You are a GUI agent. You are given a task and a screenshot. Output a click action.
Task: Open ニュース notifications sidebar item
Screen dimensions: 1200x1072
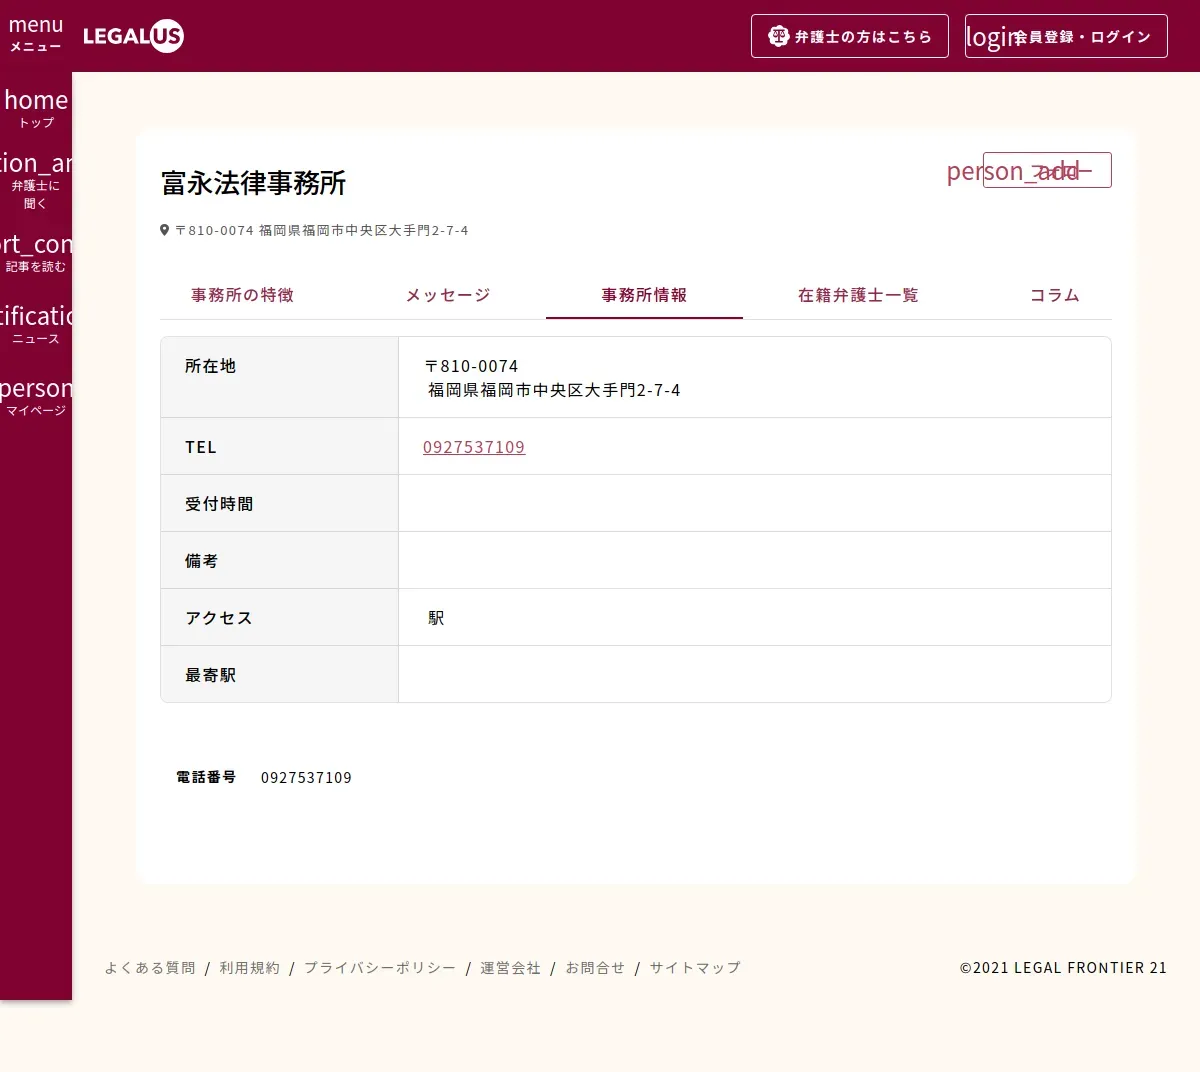pos(36,325)
